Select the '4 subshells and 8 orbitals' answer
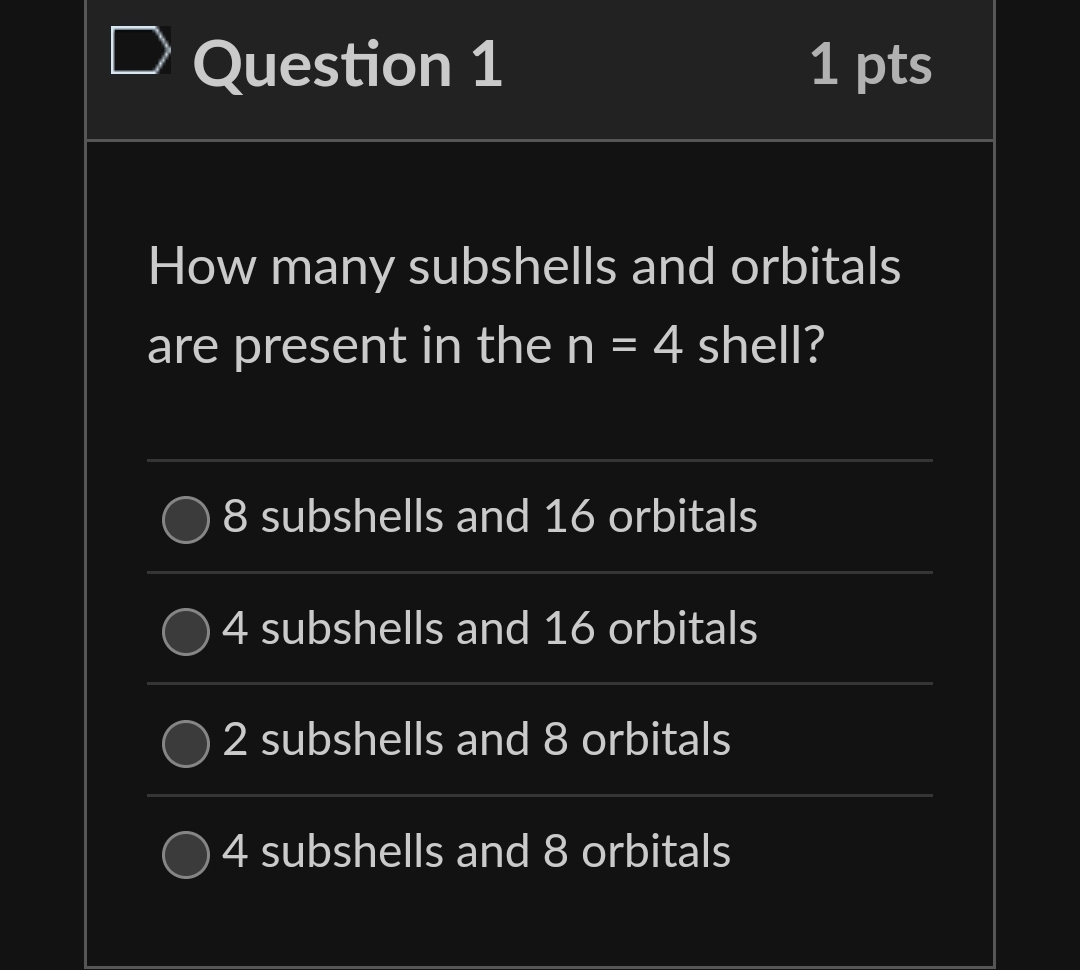The width and height of the screenshot is (1080, 970). point(475,853)
